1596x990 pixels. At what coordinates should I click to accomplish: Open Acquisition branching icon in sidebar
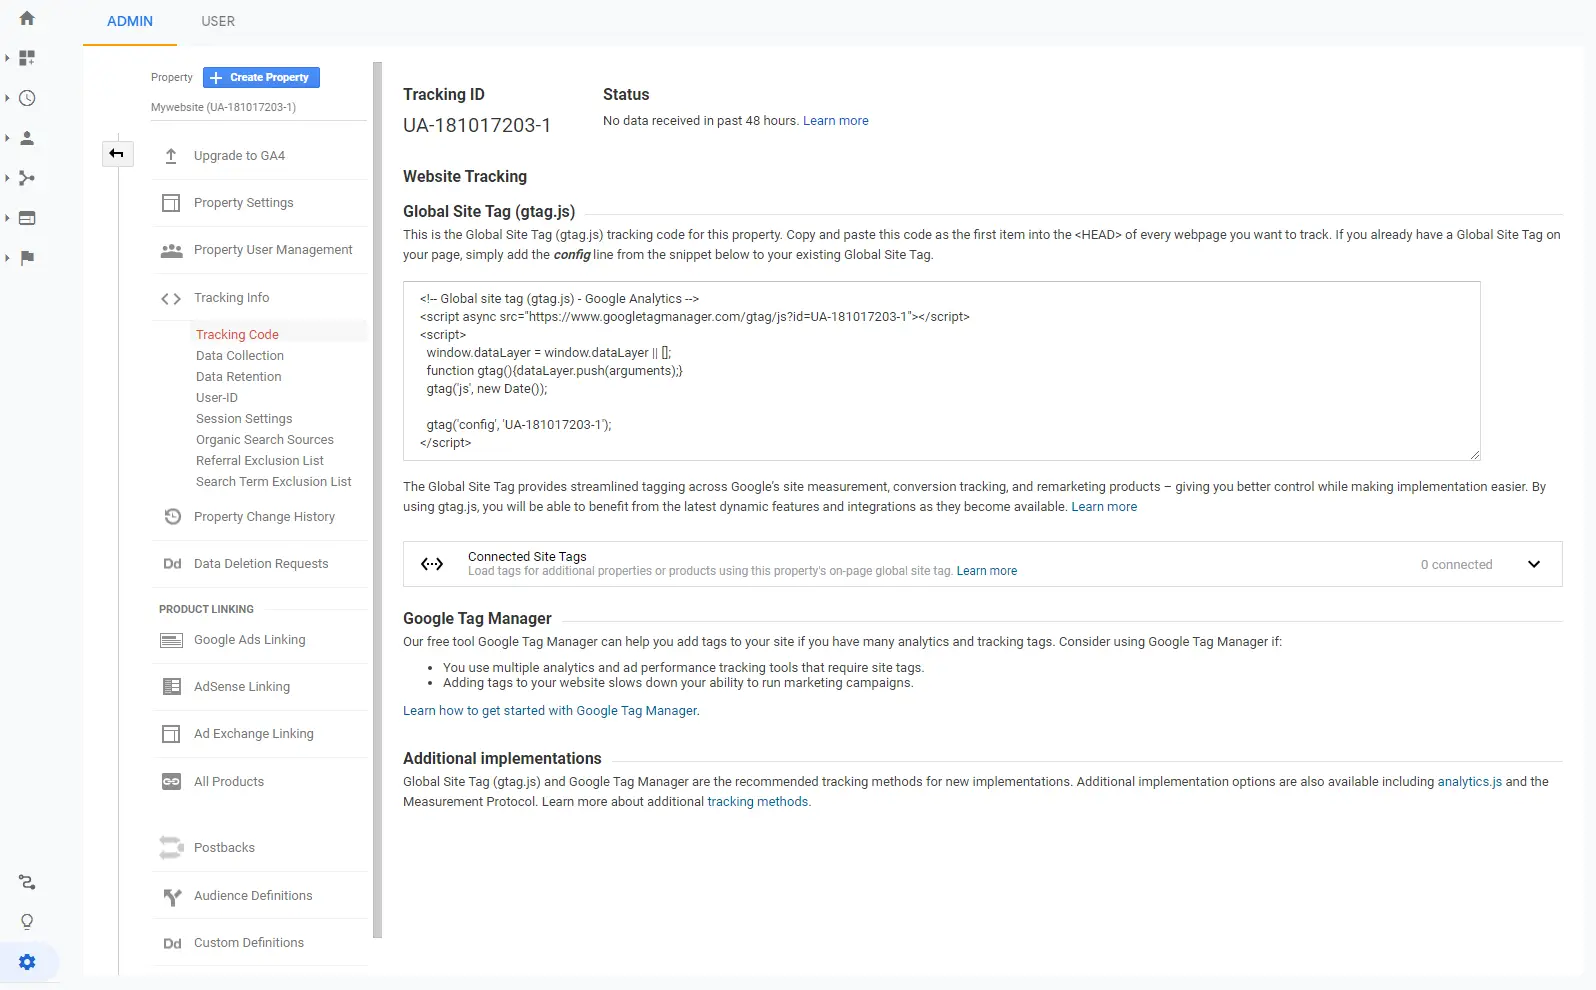tap(27, 178)
